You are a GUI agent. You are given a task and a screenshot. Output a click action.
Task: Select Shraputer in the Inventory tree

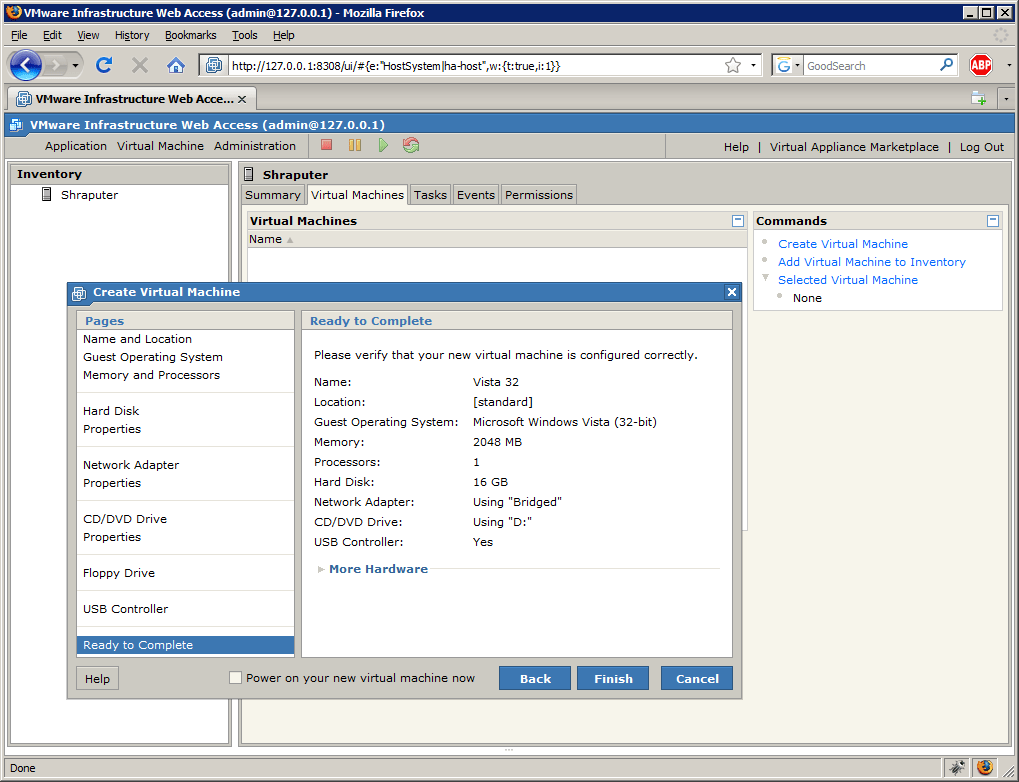coord(89,195)
